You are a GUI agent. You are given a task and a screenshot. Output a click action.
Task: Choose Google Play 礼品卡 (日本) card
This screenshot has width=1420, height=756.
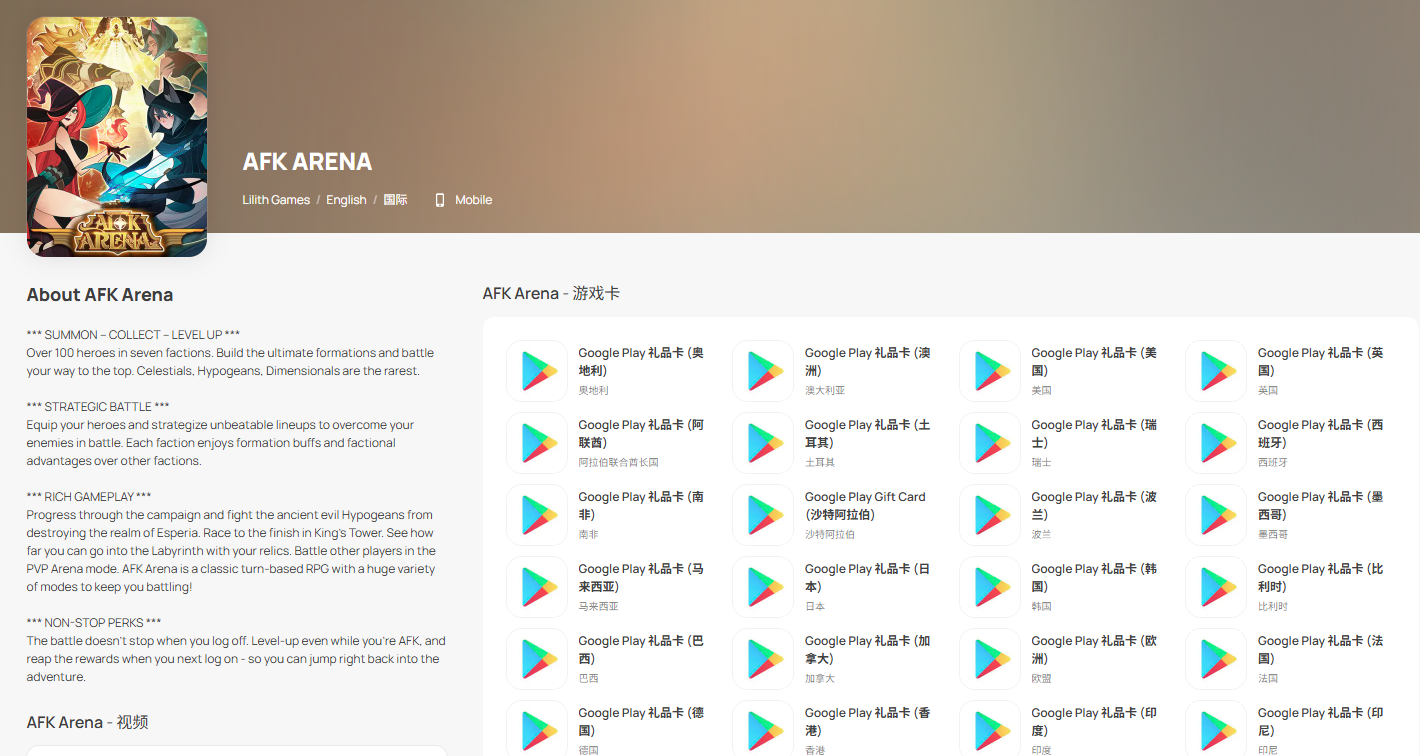click(867, 577)
